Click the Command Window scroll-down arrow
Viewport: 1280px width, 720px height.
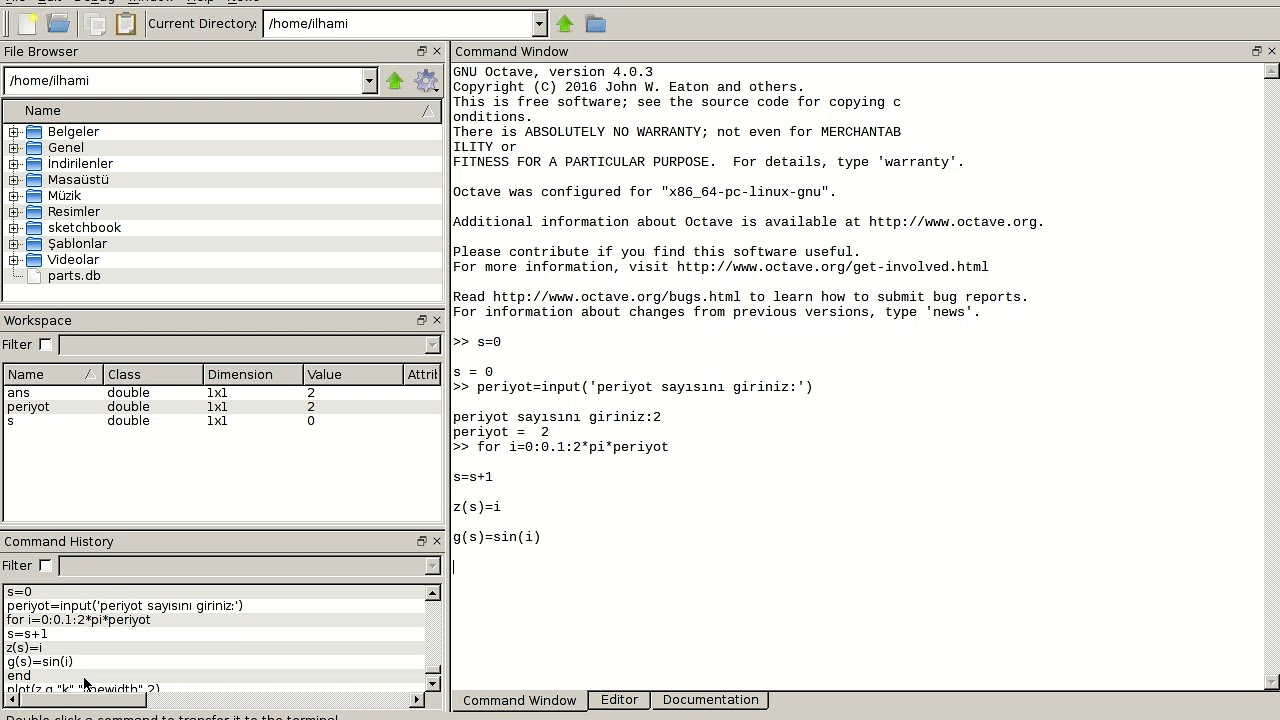(1272, 683)
